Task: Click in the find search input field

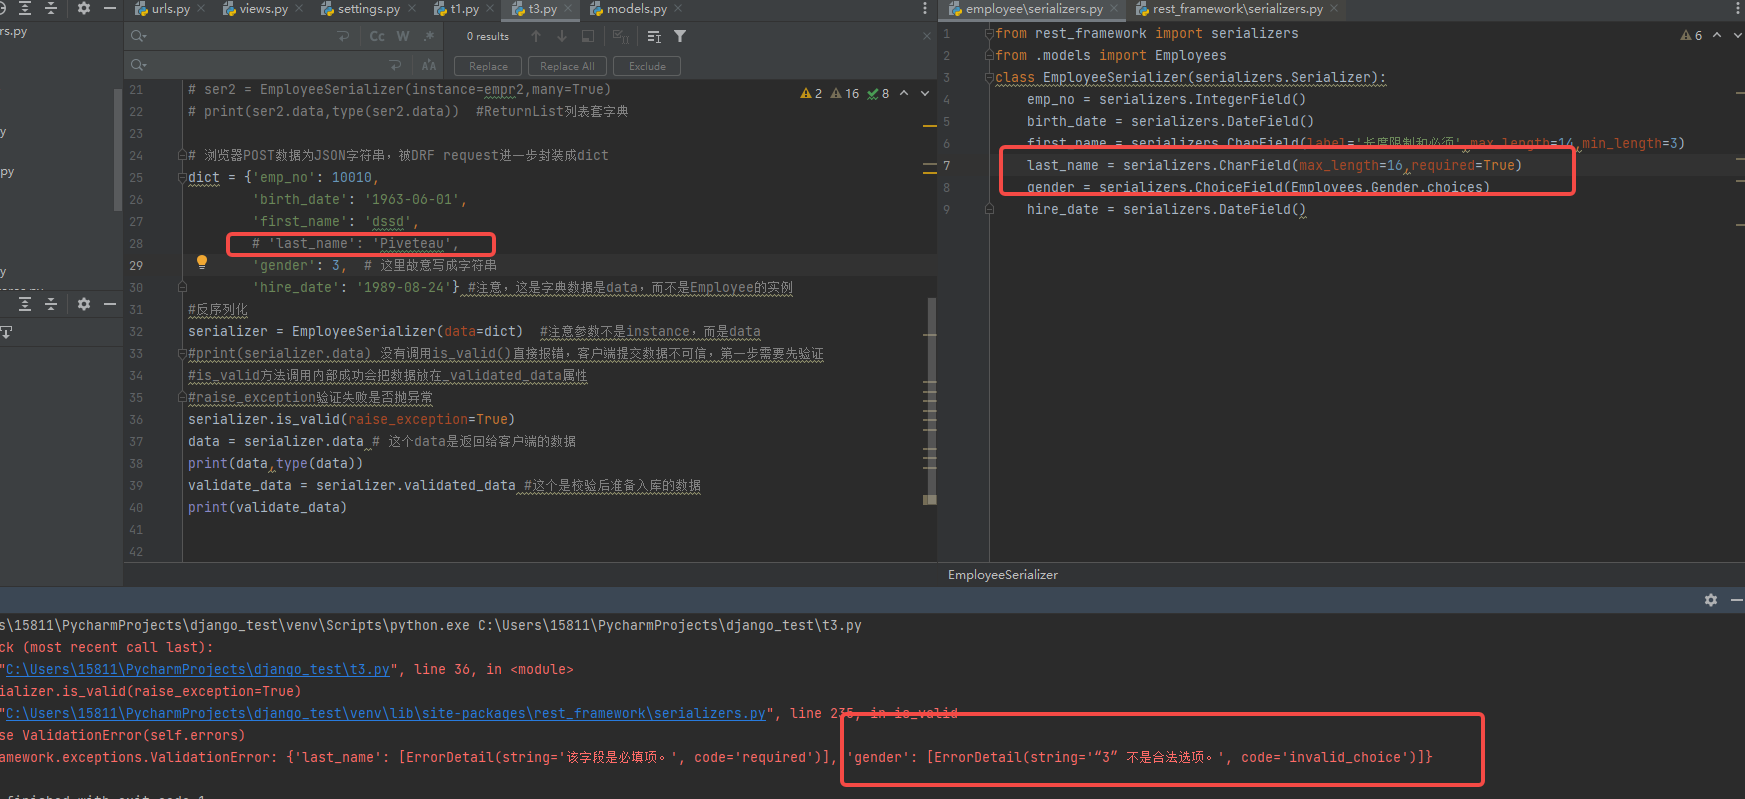Action: (240, 36)
